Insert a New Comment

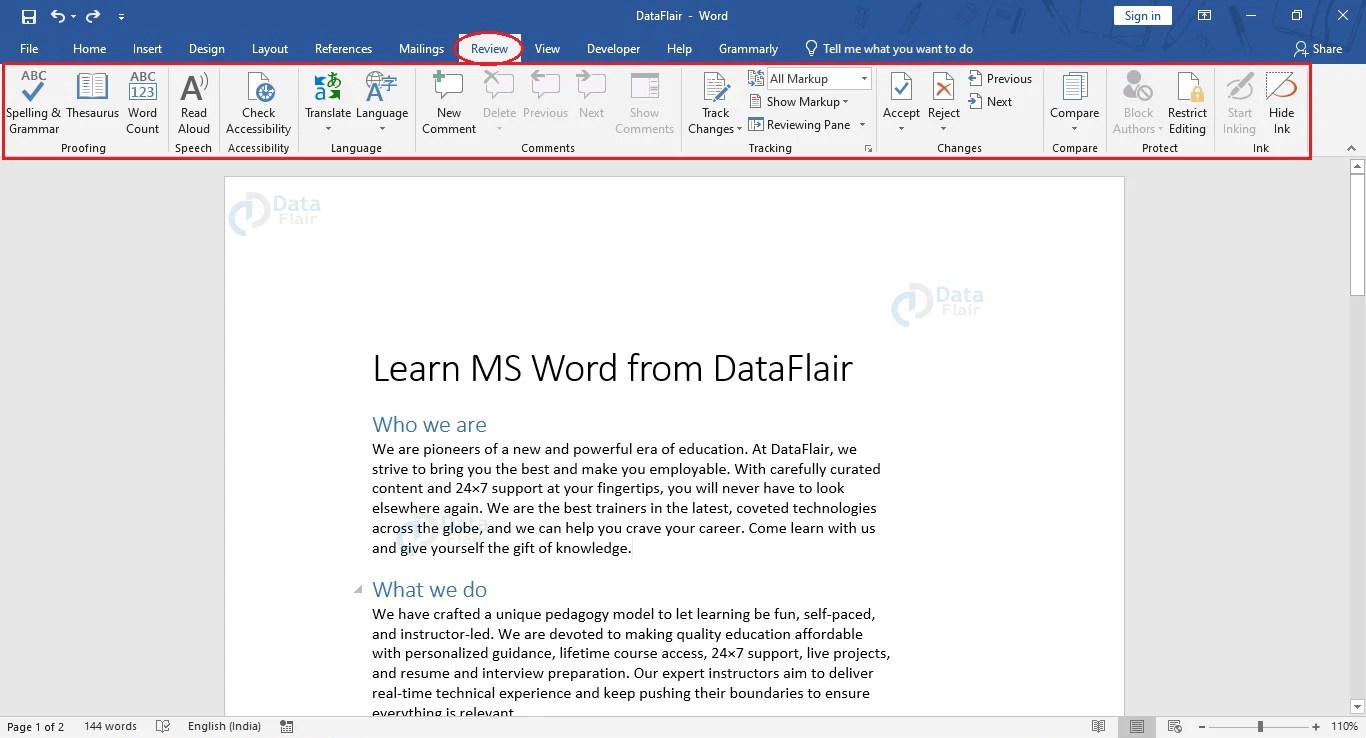[x=447, y=100]
